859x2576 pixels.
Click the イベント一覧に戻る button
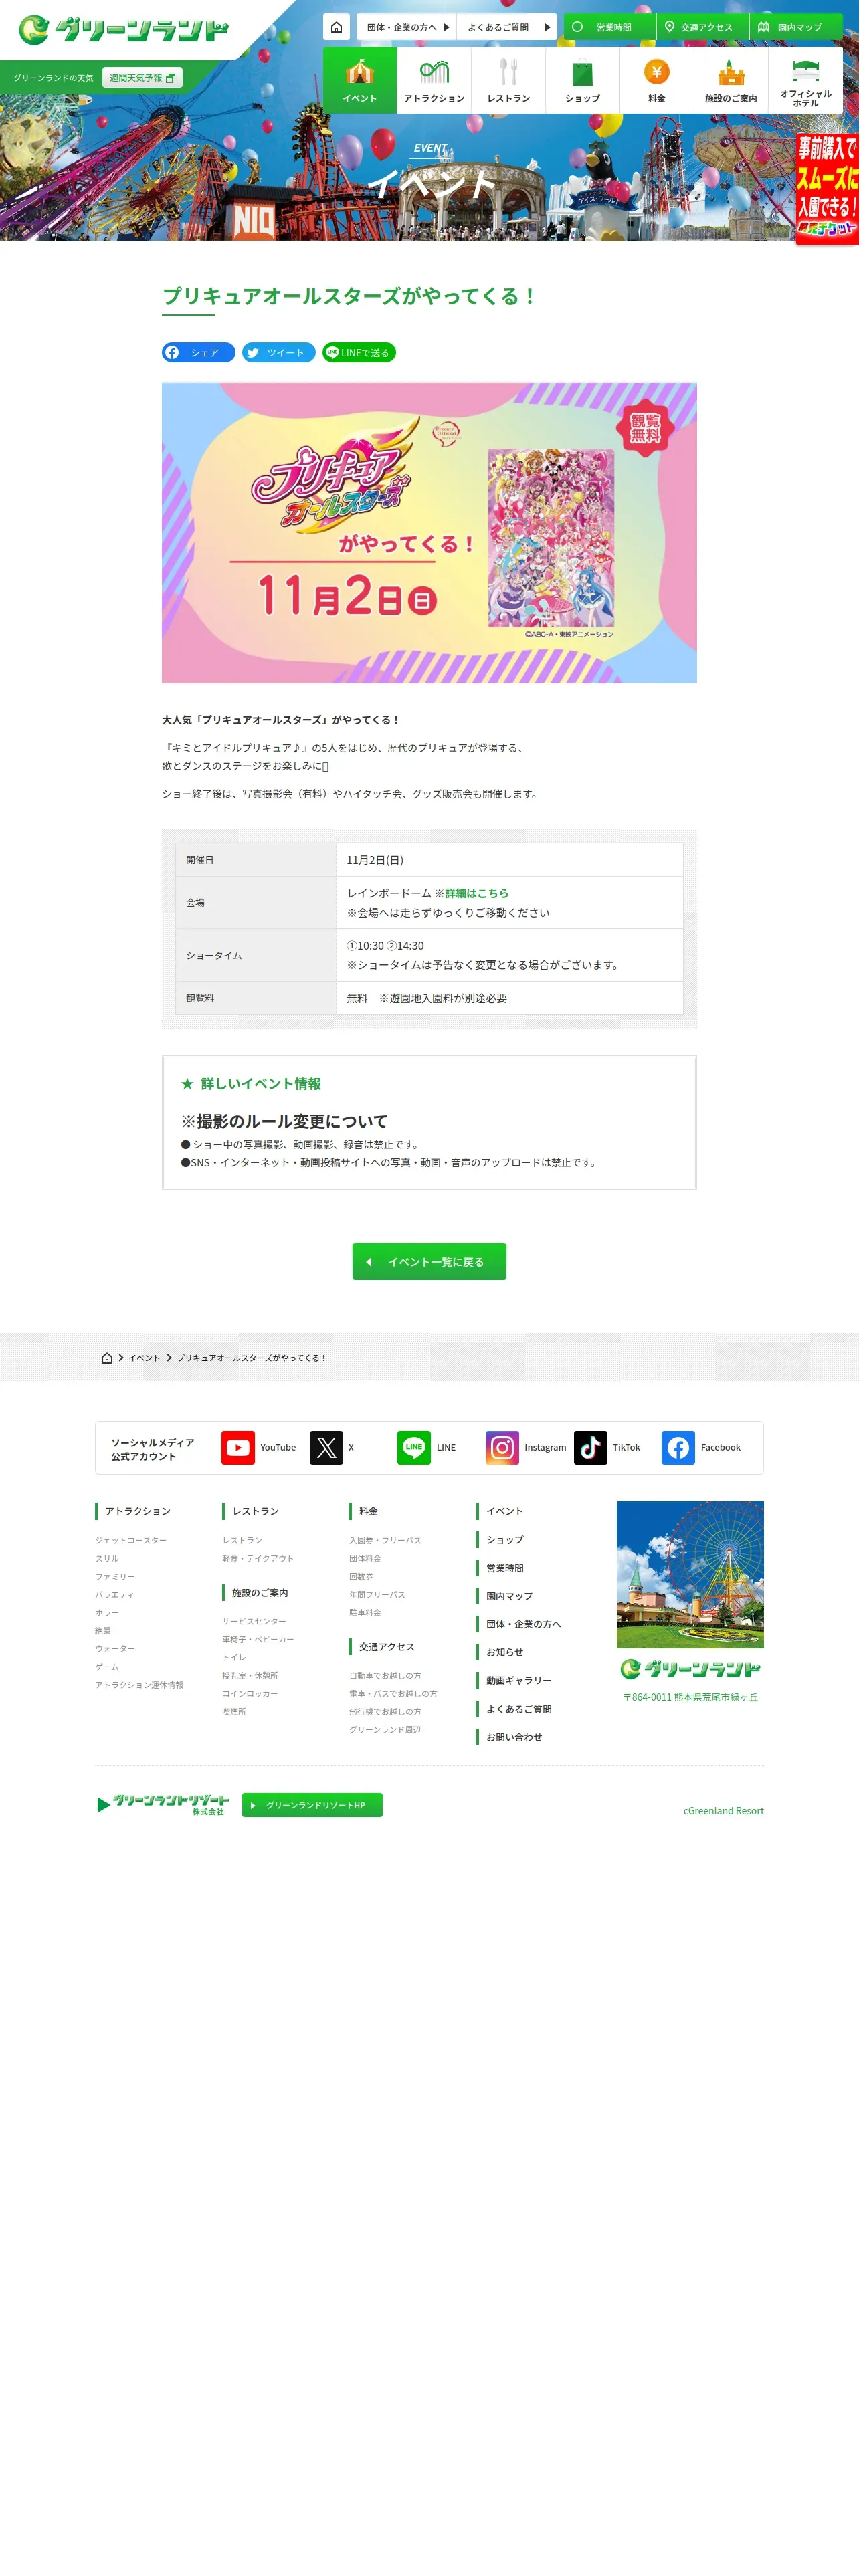[x=429, y=1262]
